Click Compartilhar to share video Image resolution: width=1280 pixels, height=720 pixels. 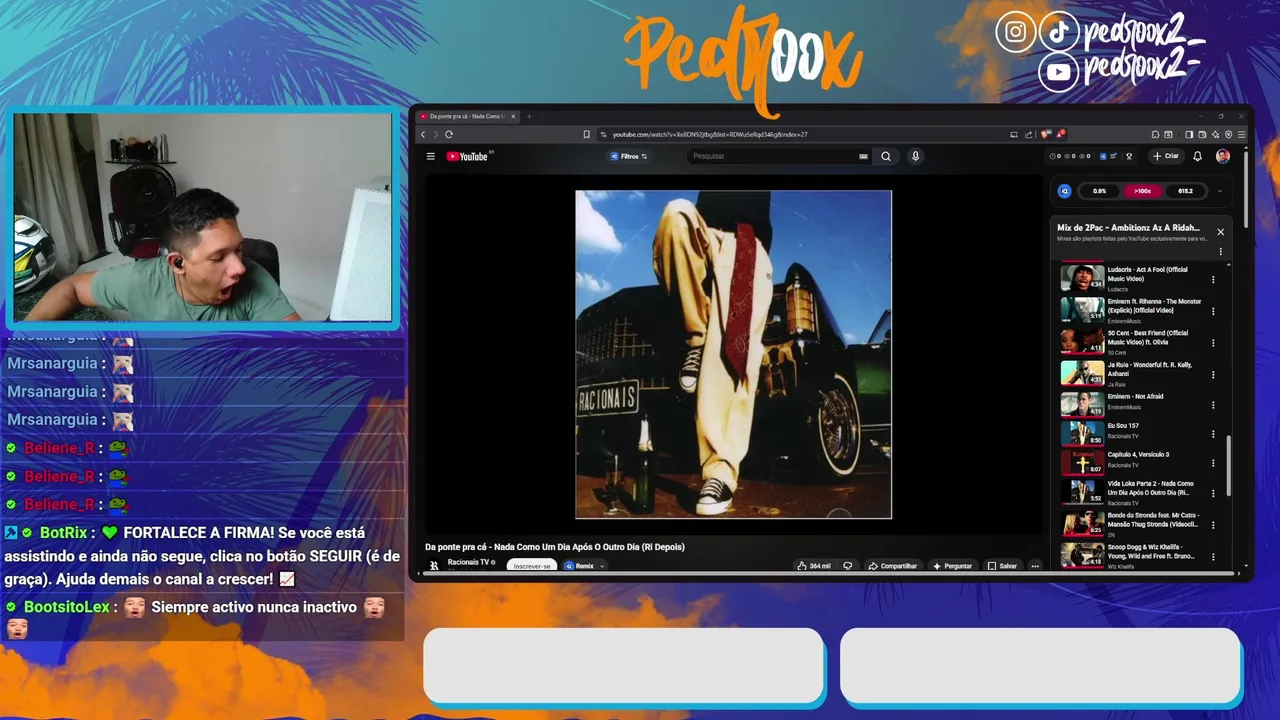click(x=893, y=566)
